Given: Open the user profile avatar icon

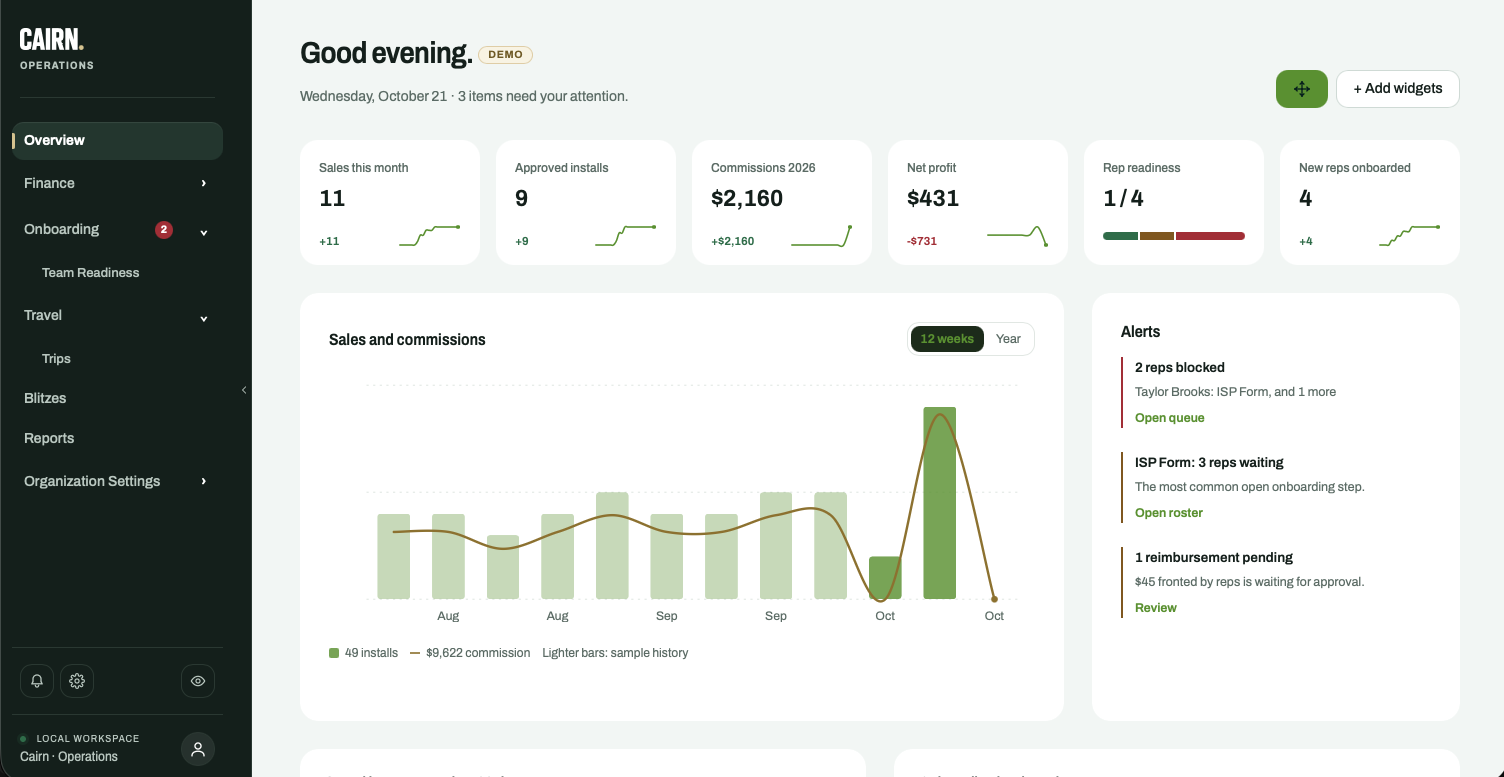Looking at the screenshot, I should pyautogui.click(x=198, y=749).
